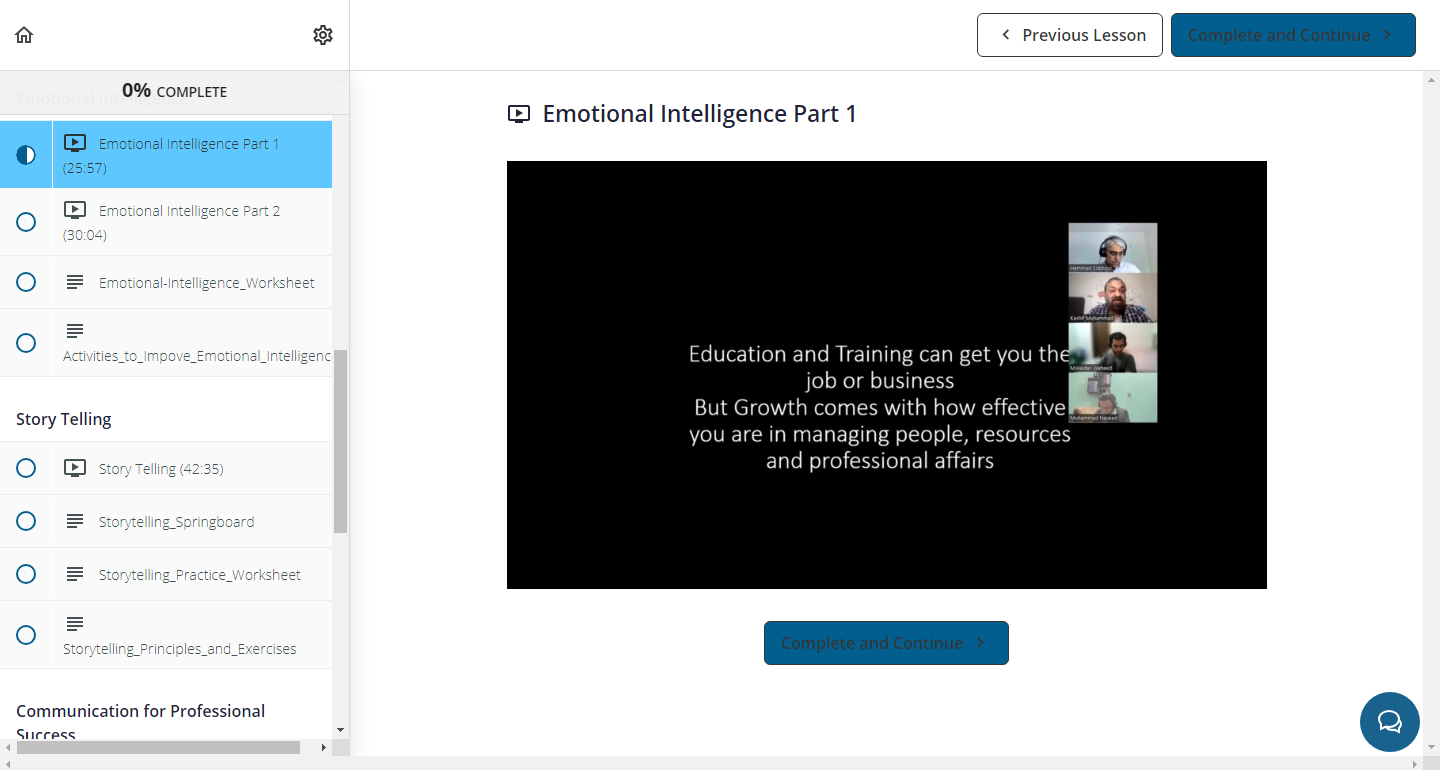This screenshot has height=770, width=1440.
Task: Open the chat support bubble
Action: coord(1390,722)
